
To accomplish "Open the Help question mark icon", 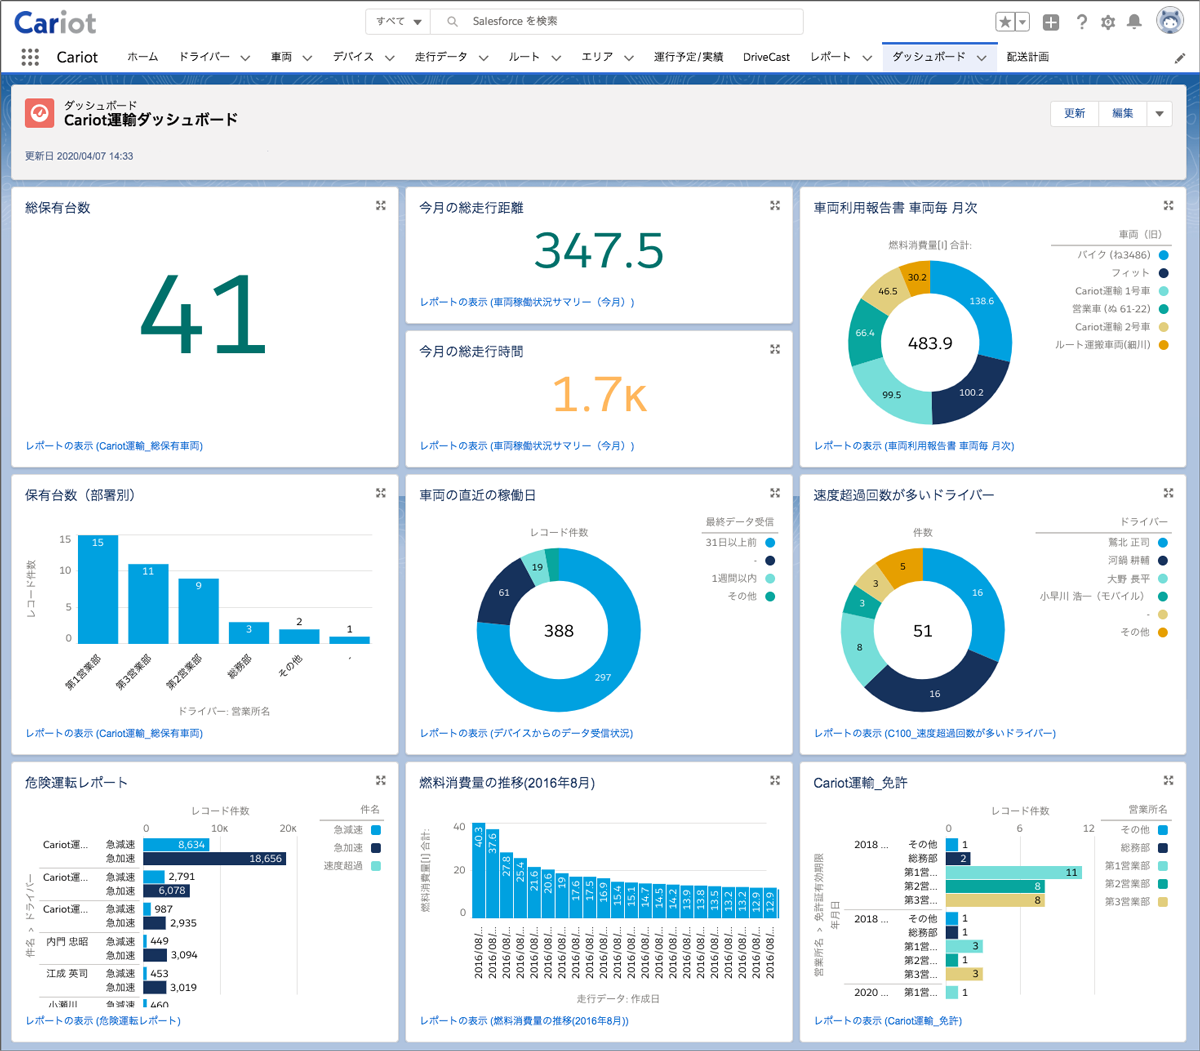I will [1081, 22].
